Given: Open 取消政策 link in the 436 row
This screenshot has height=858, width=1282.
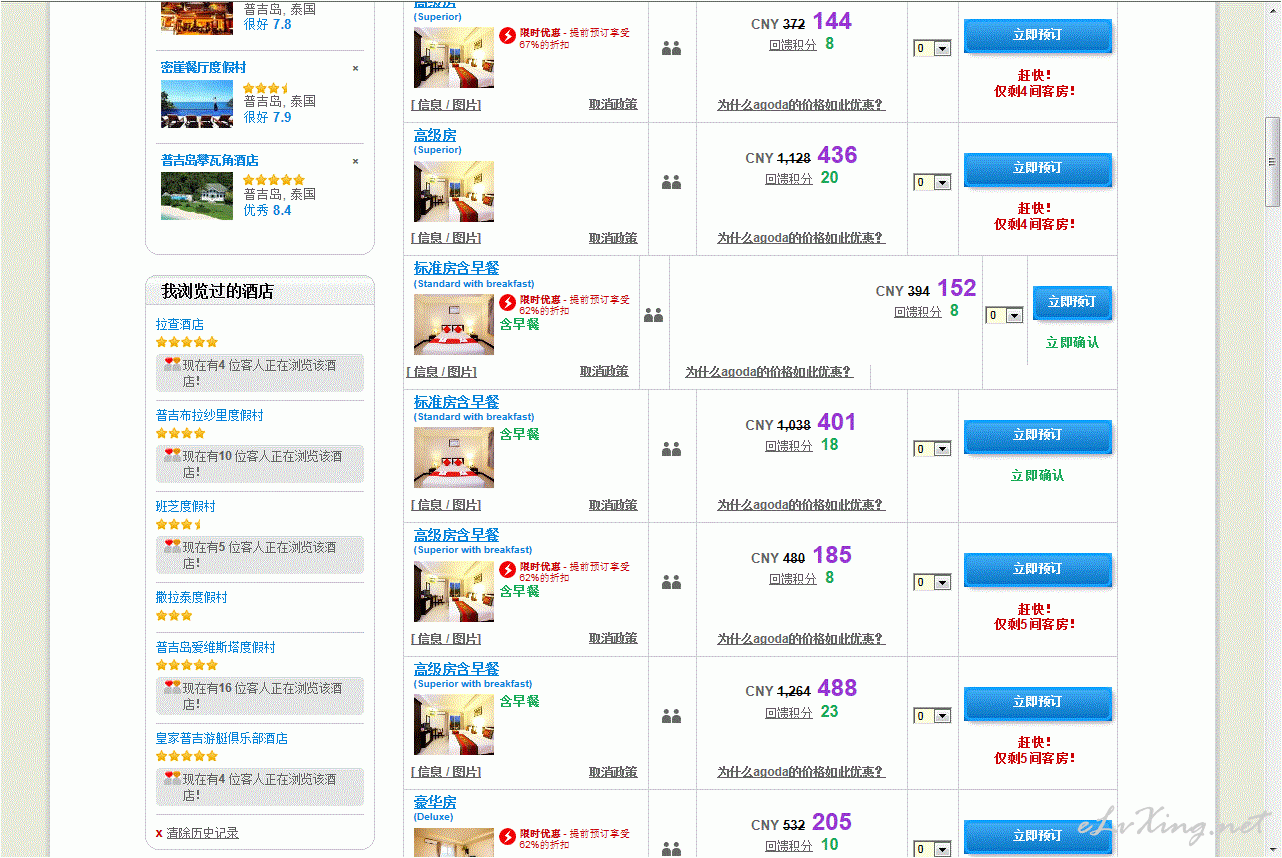Looking at the screenshot, I should point(613,238).
